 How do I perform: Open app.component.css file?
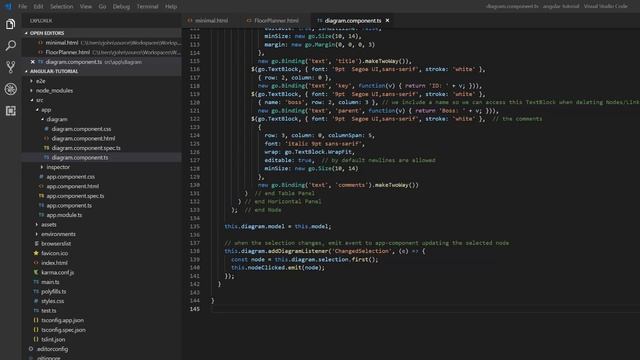pyautogui.click(x=71, y=177)
